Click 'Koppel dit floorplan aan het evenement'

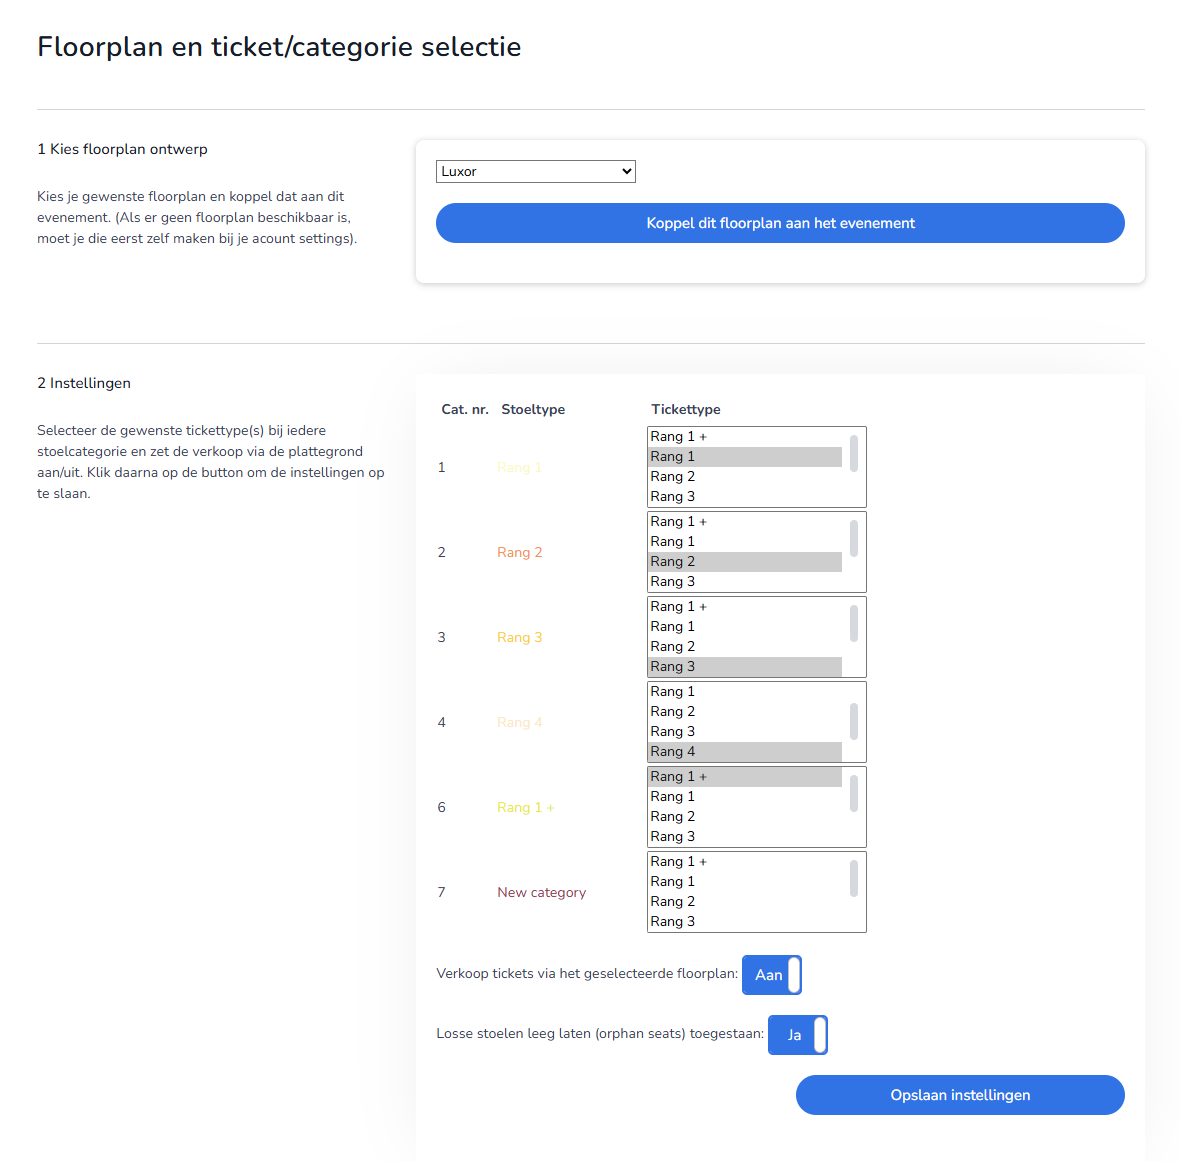tap(780, 223)
